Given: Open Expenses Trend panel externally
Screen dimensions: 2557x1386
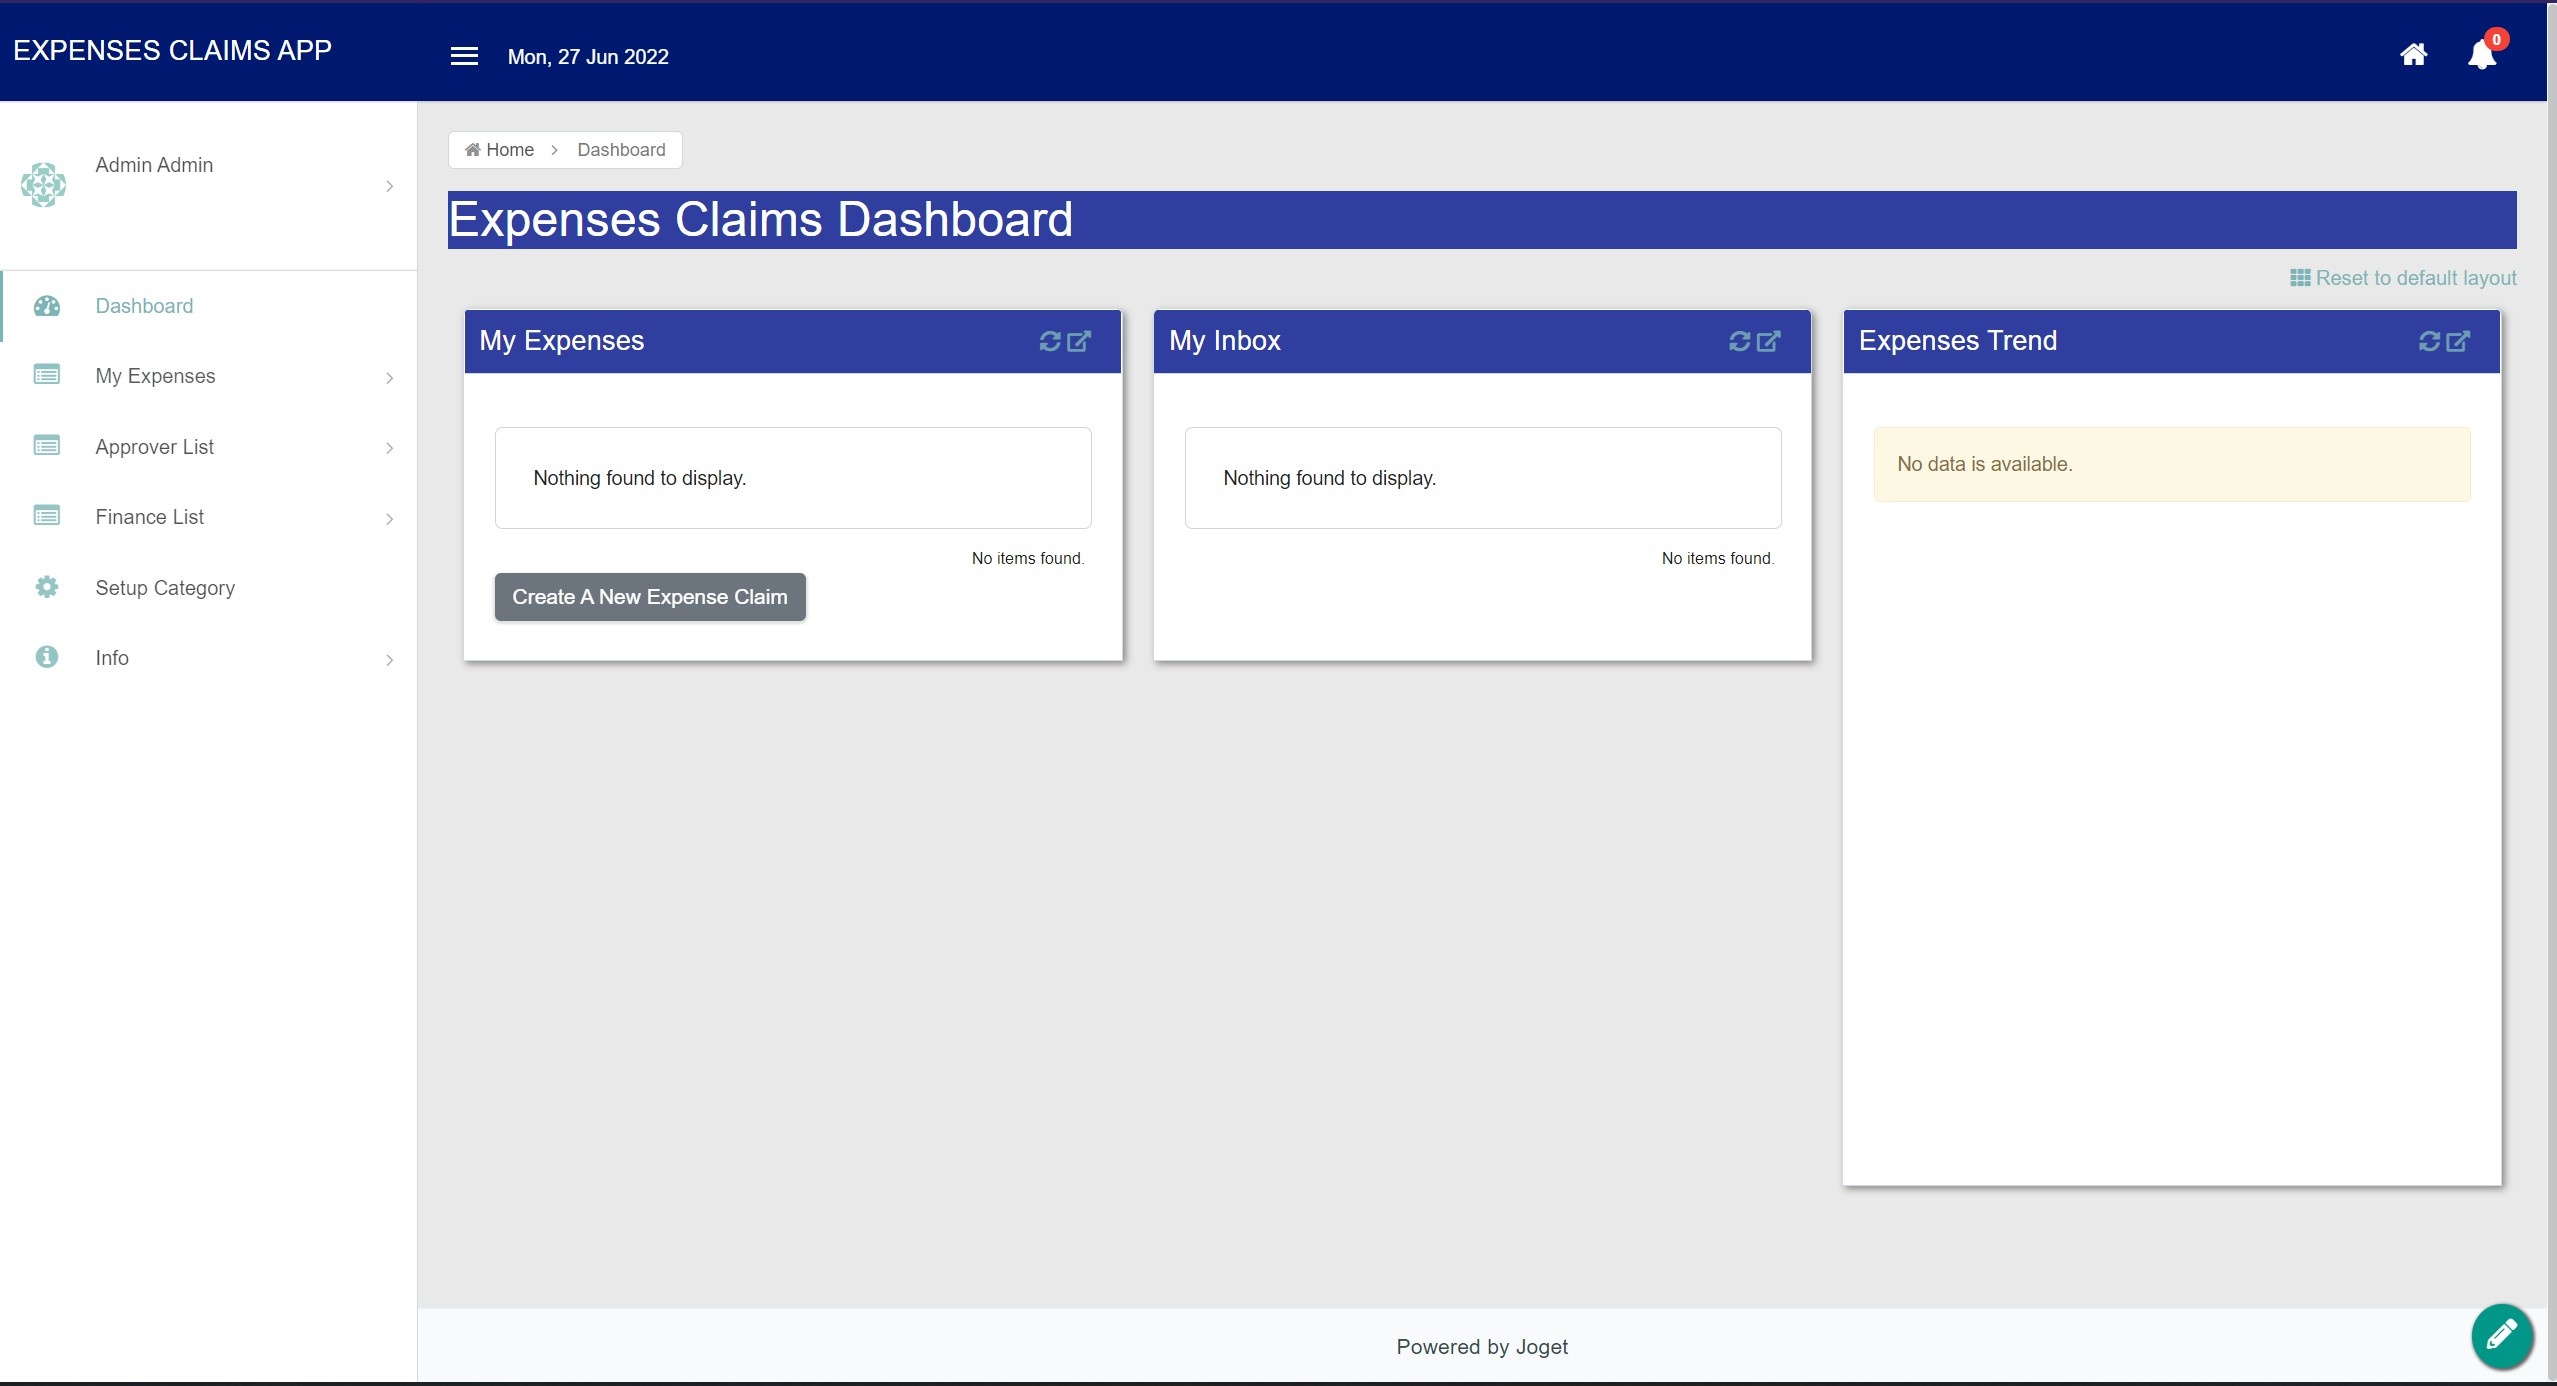Looking at the screenshot, I should click(2459, 341).
